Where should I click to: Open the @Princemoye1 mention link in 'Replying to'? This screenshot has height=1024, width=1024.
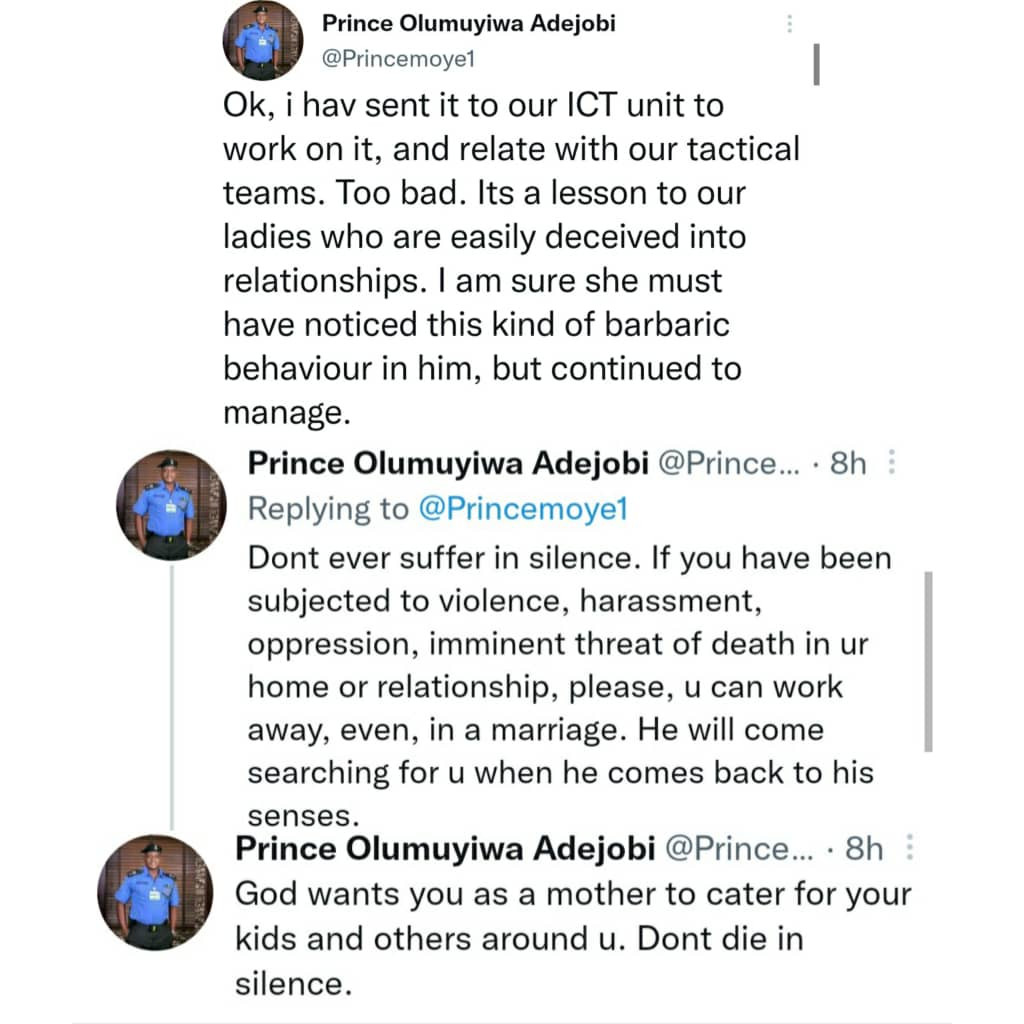point(523,508)
